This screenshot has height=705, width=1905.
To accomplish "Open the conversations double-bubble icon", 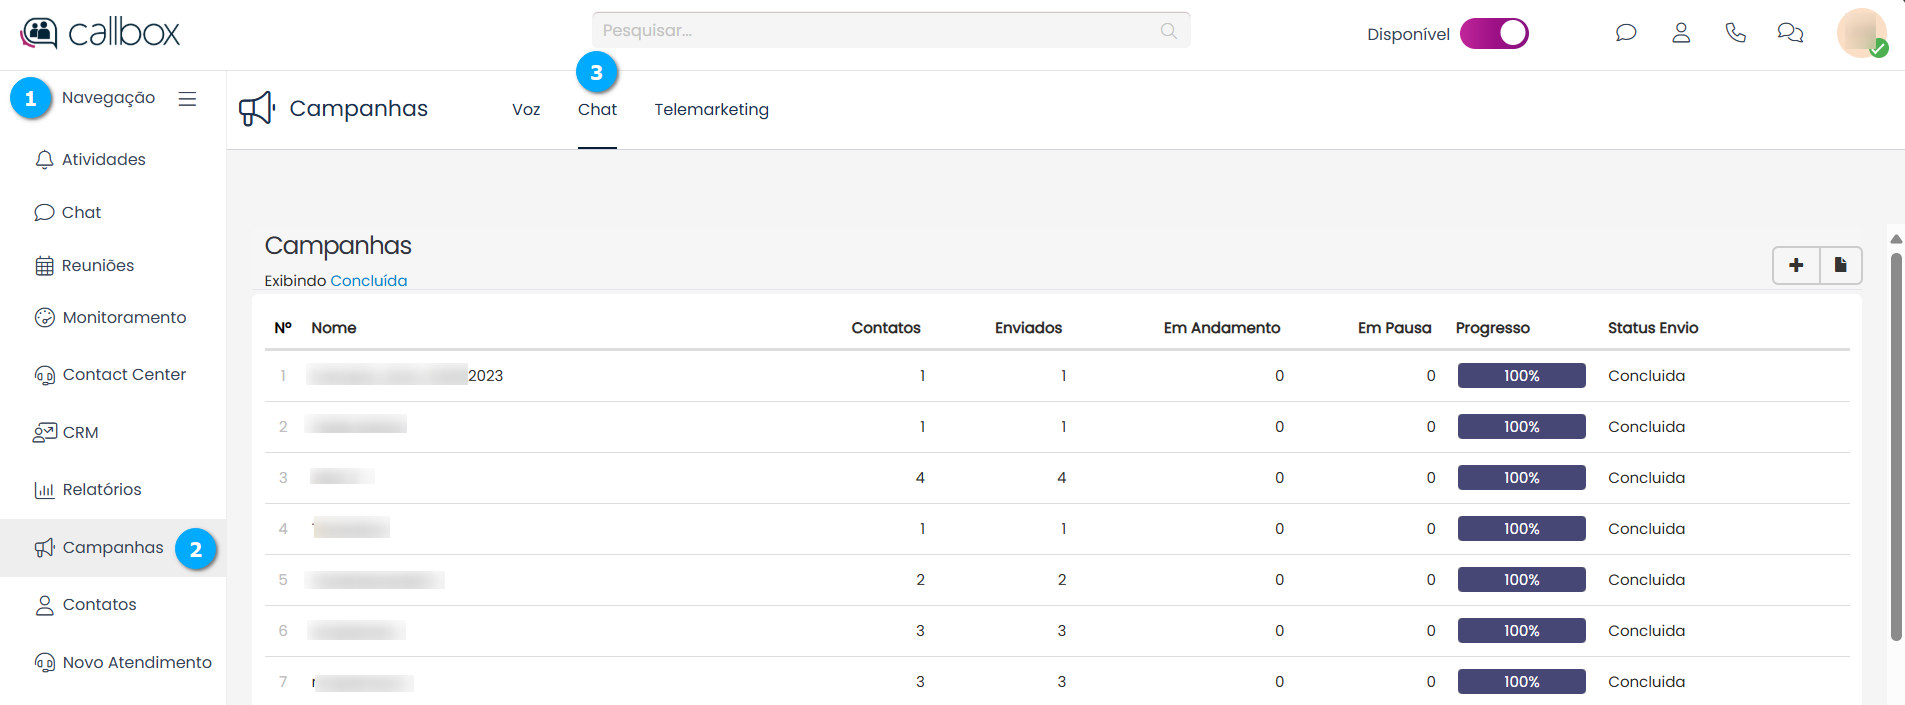I will click(1790, 33).
